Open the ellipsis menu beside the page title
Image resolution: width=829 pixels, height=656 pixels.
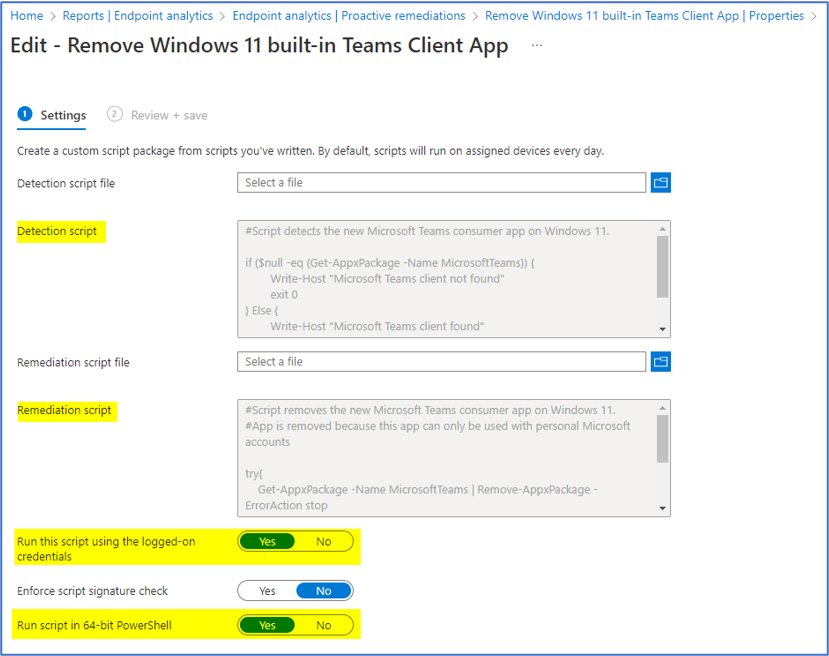pos(537,45)
